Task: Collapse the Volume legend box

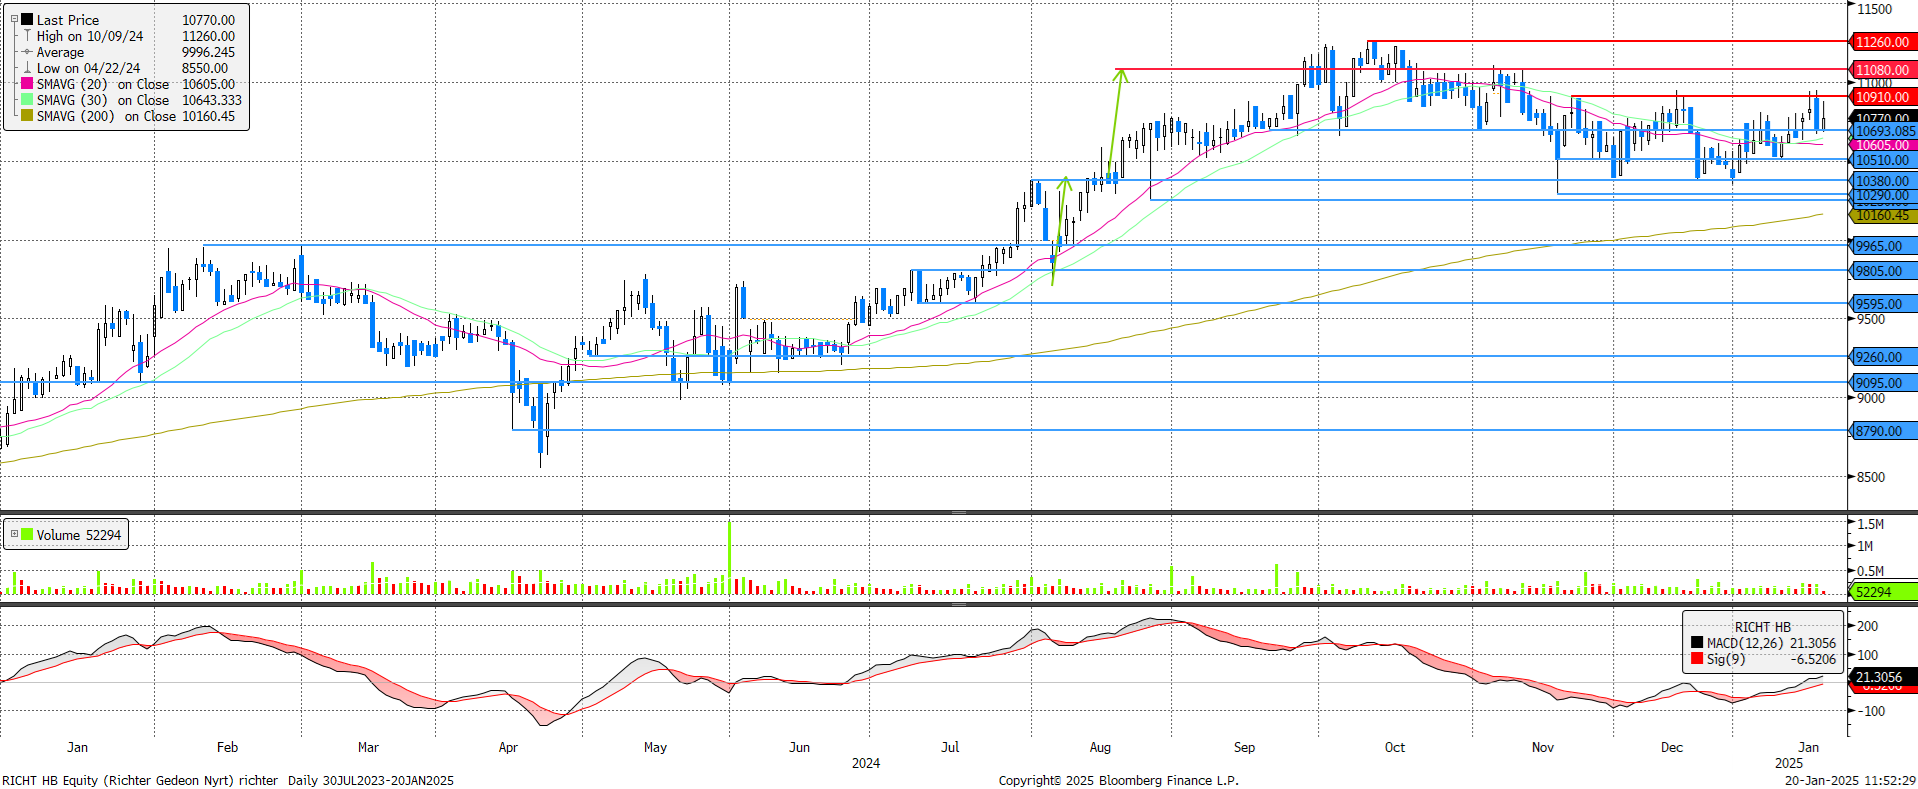Action: 14,534
